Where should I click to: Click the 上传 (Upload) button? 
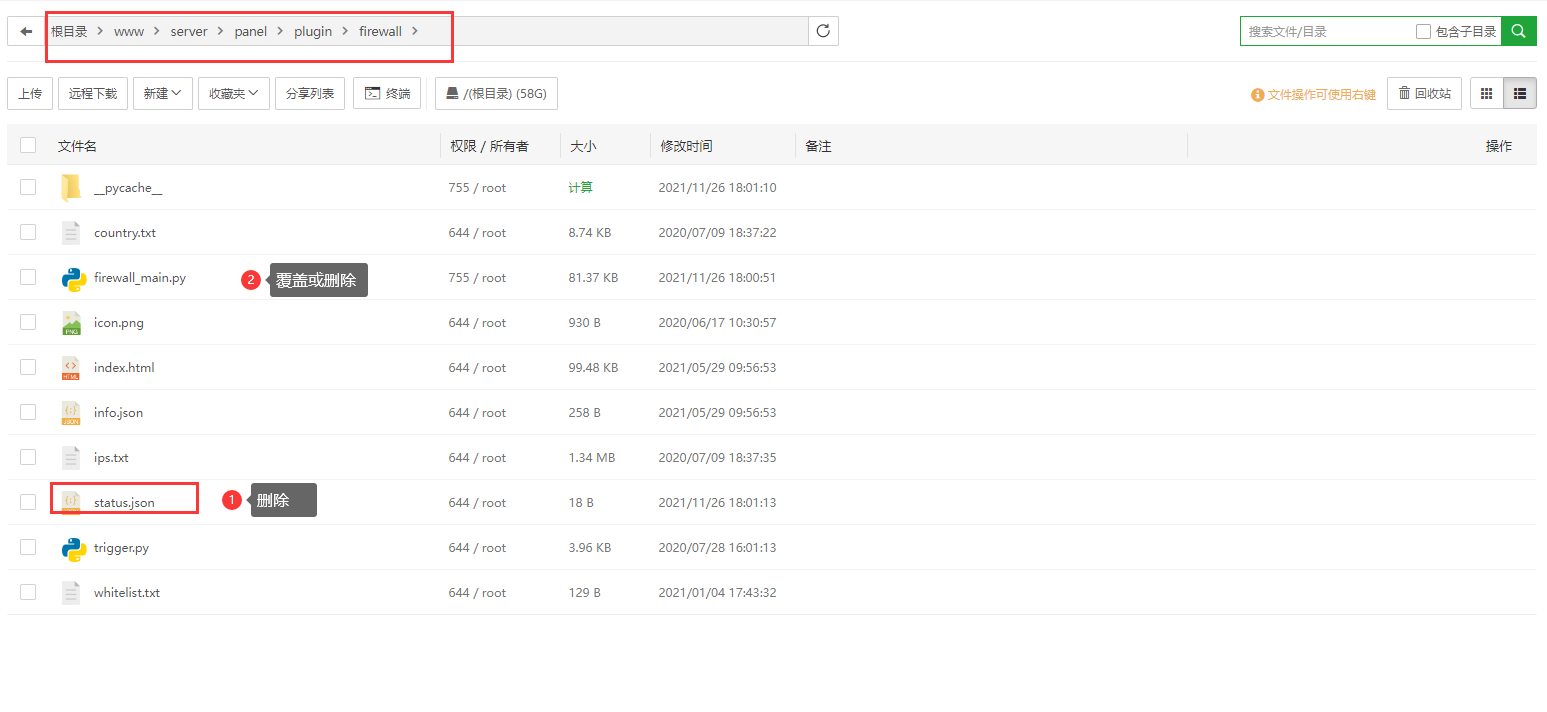pyautogui.click(x=30, y=93)
